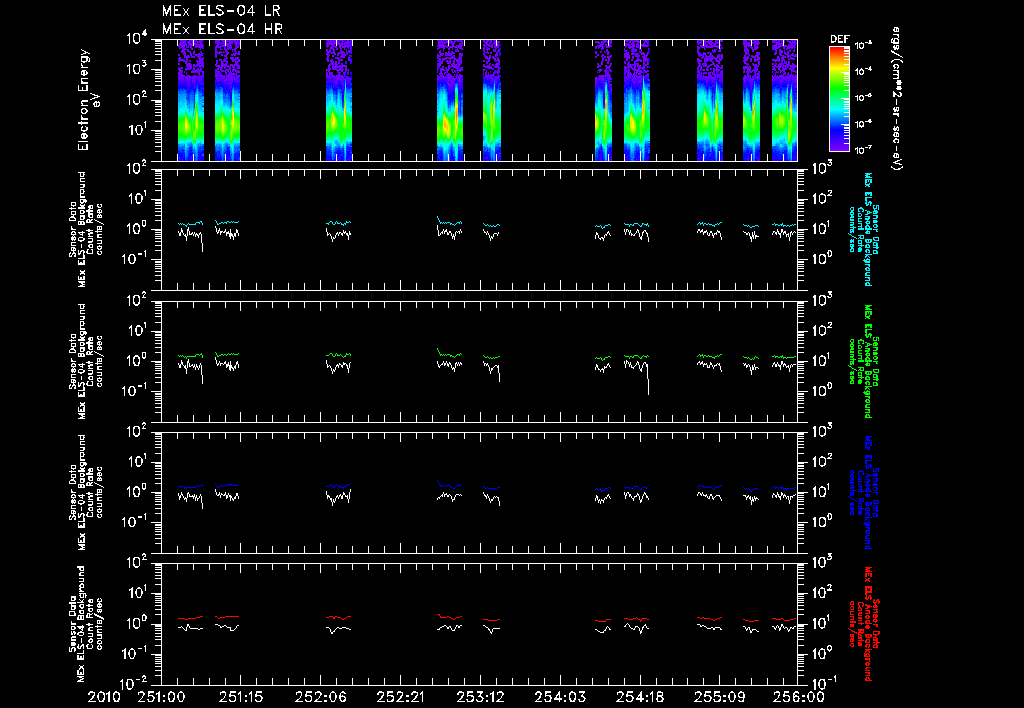Image resolution: width=1024 pixels, height=708 pixels.
Task: Click the rainbow DEF color scale bar
Action: click(839, 99)
